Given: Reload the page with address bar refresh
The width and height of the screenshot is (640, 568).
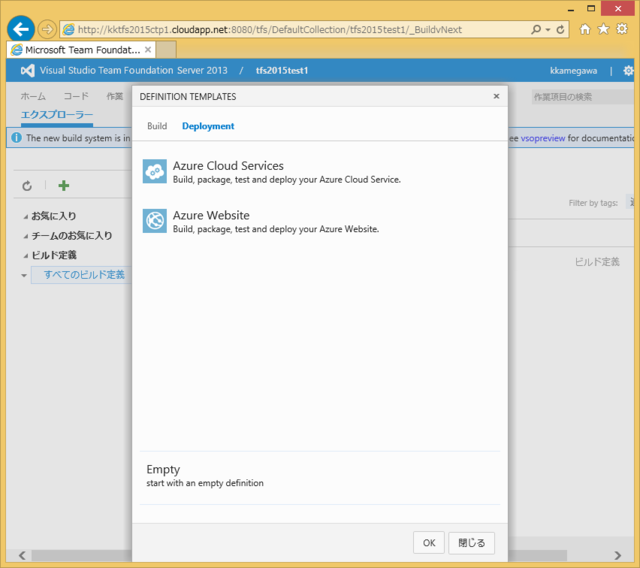Looking at the screenshot, I should coord(560,29).
